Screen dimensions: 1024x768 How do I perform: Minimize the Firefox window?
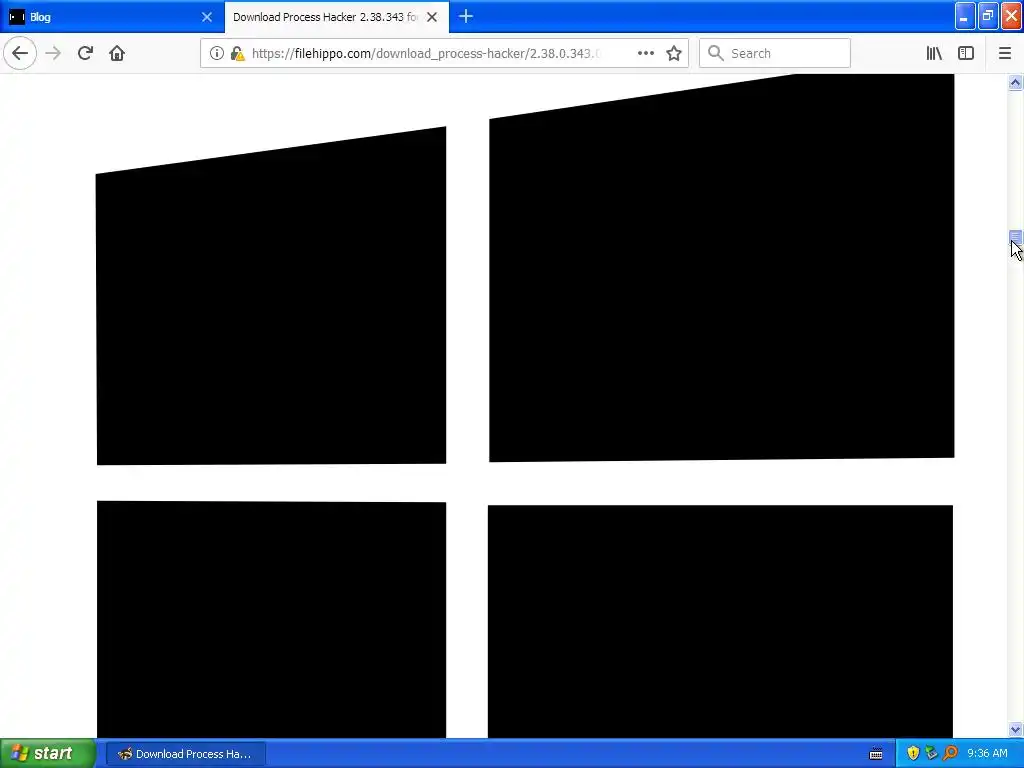coord(965,16)
